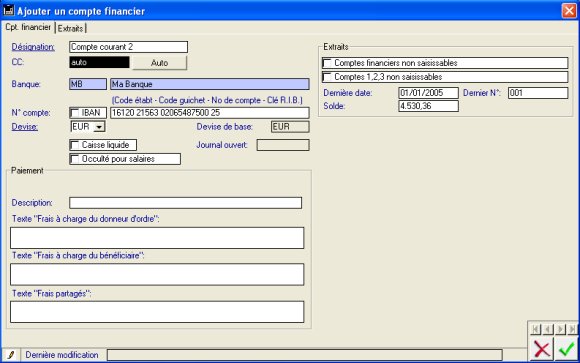Click the Journal ouvert field

pyautogui.click(x=283, y=145)
